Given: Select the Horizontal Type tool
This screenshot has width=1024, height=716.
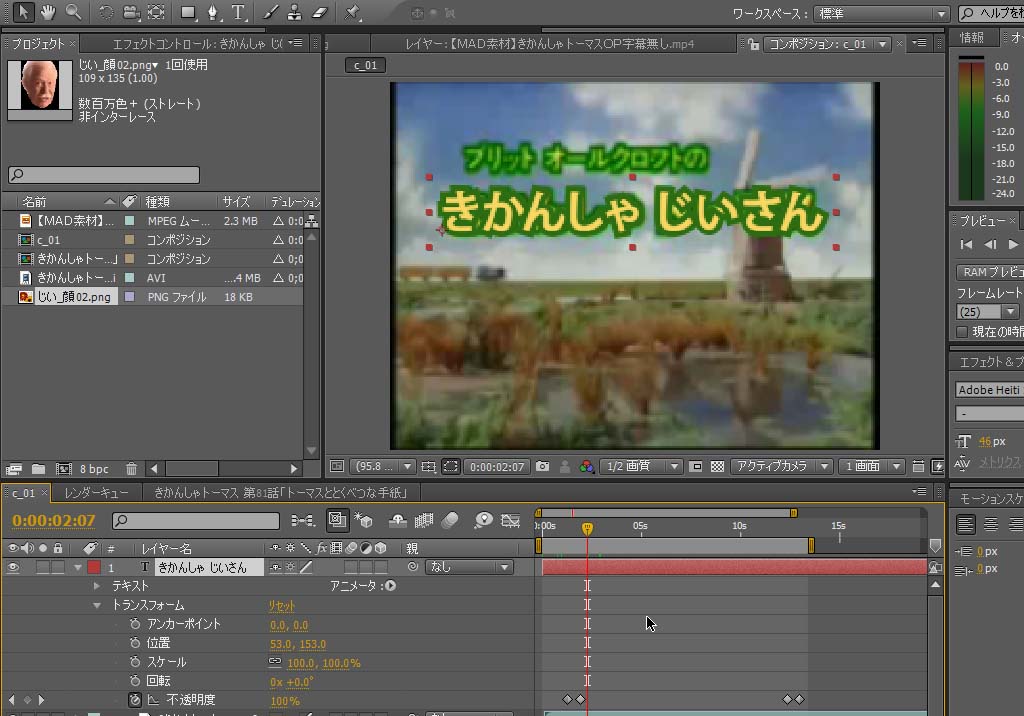Looking at the screenshot, I should [x=238, y=12].
